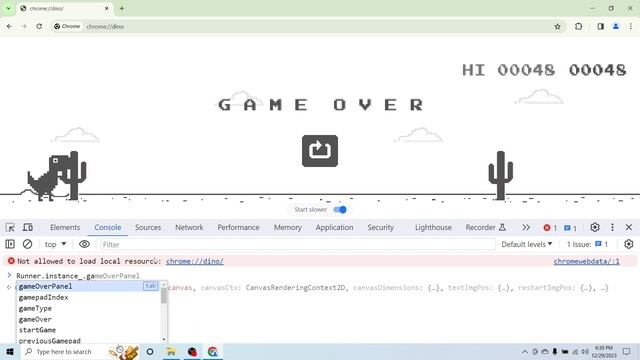640x360 pixels.
Task: Restart the dino game with the replay icon
Action: 320,151
